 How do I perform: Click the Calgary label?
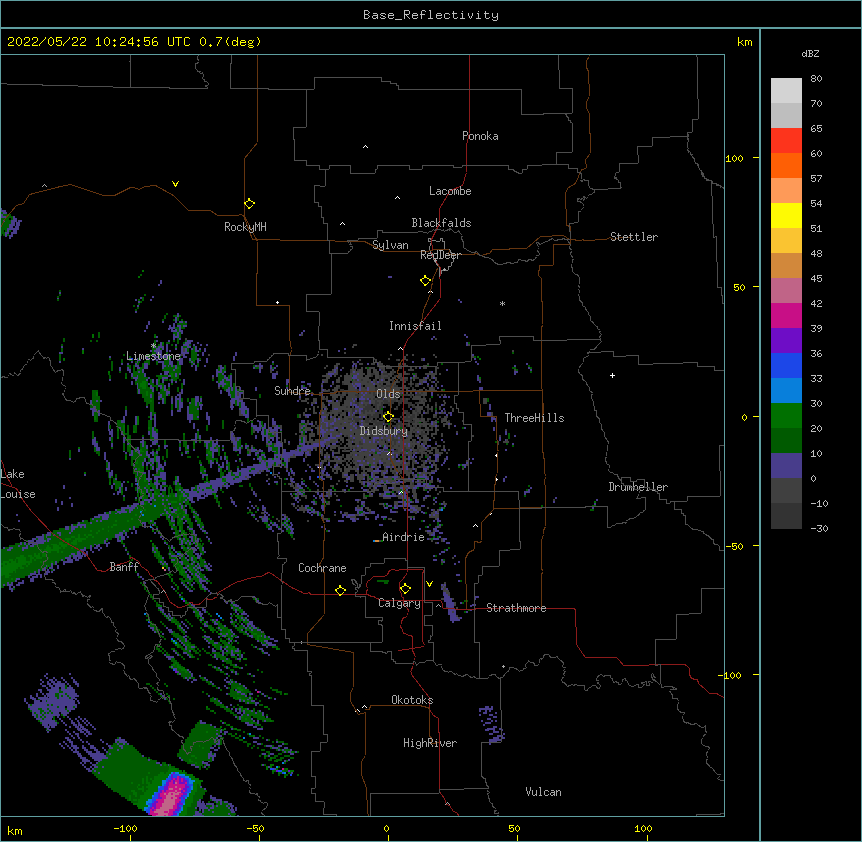click(399, 603)
